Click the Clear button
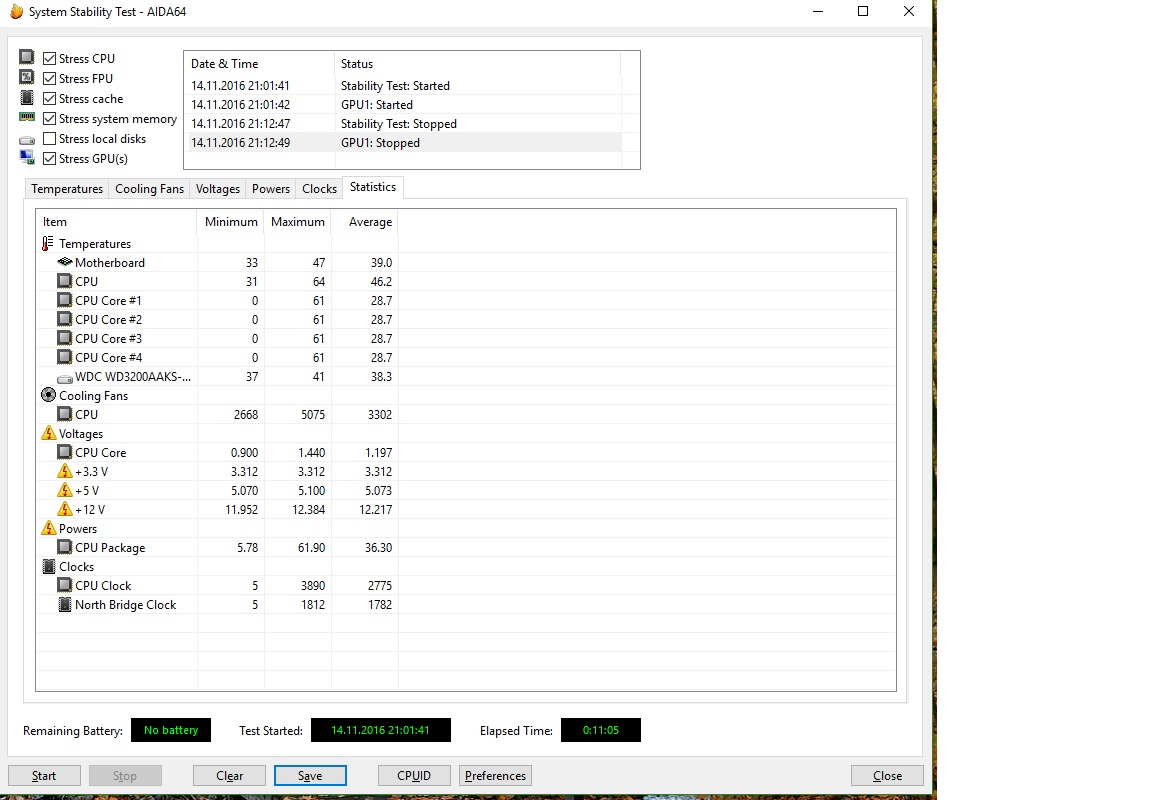The image size is (1152, 800). tap(229, 776)
